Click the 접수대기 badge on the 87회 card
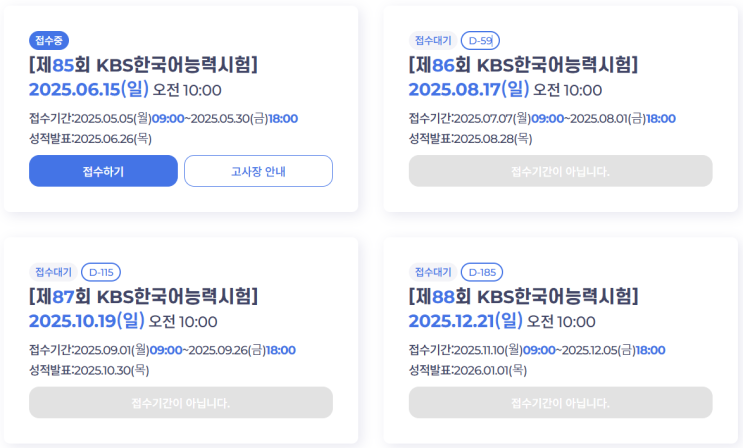 point(52,272)
